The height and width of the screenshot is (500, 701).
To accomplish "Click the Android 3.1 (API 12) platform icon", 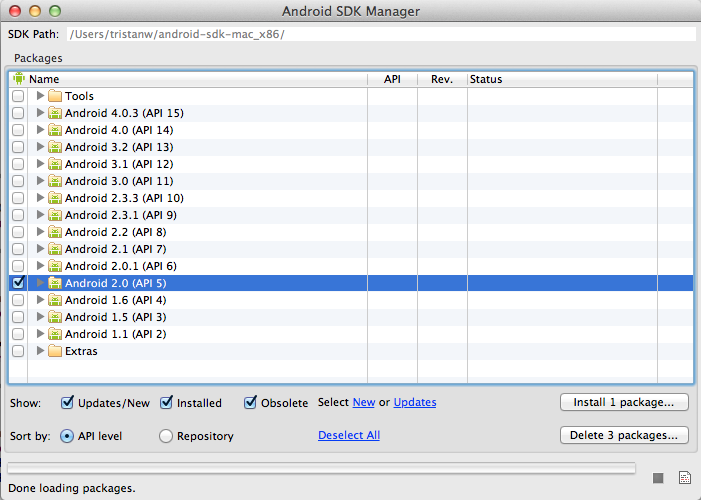I will (55, 164).
